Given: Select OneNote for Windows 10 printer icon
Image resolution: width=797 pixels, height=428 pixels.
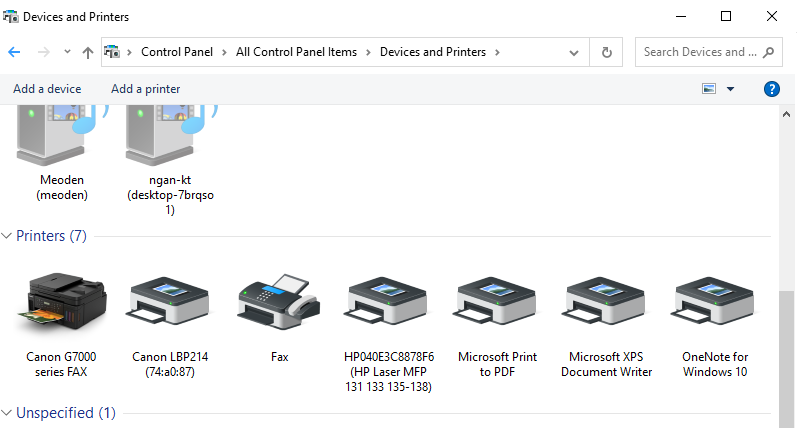Looking at the screenshot, I should click(x=714, y=300).
